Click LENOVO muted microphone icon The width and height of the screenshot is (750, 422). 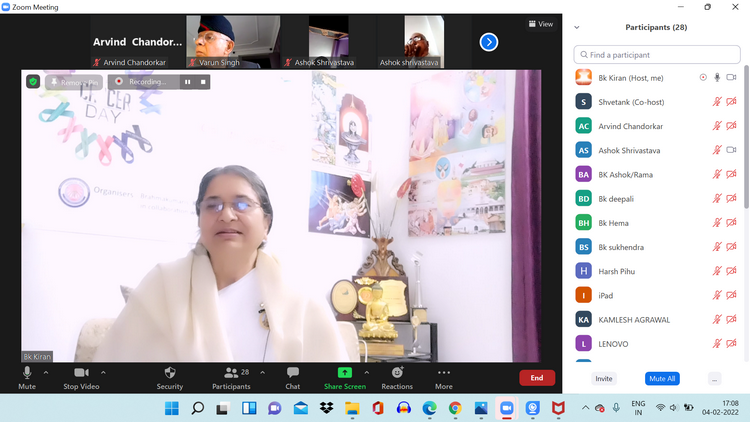[717, 343]
